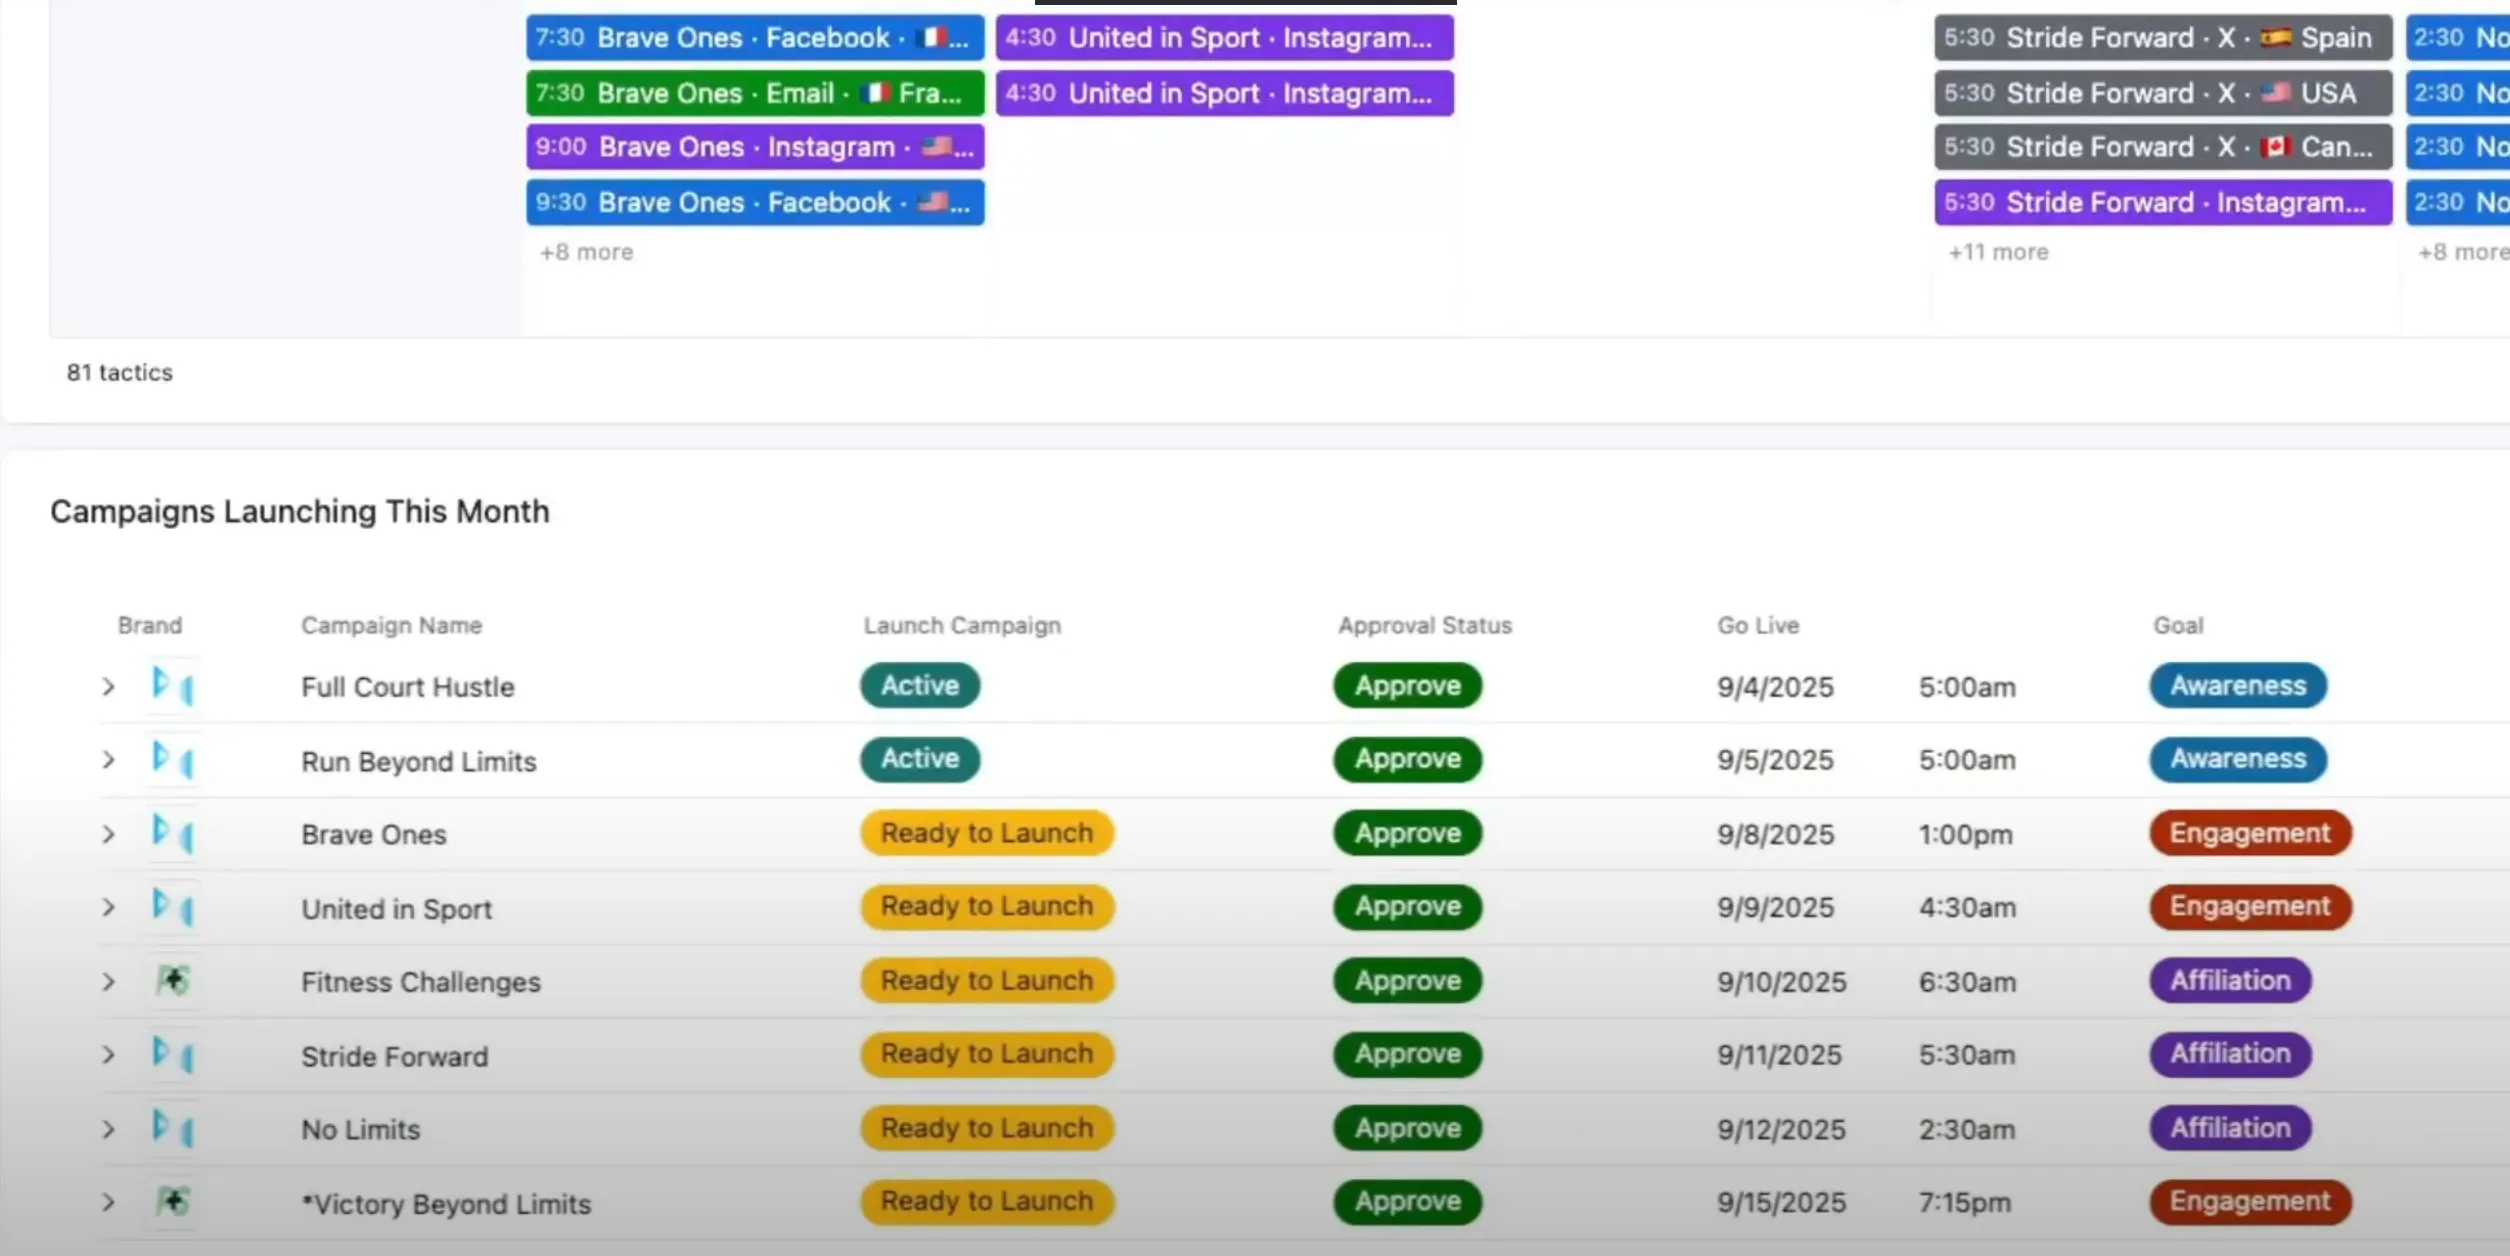Click Active status for Full Court Hustle
Screen dimensions: 2510x1256
tap(920, 686)
